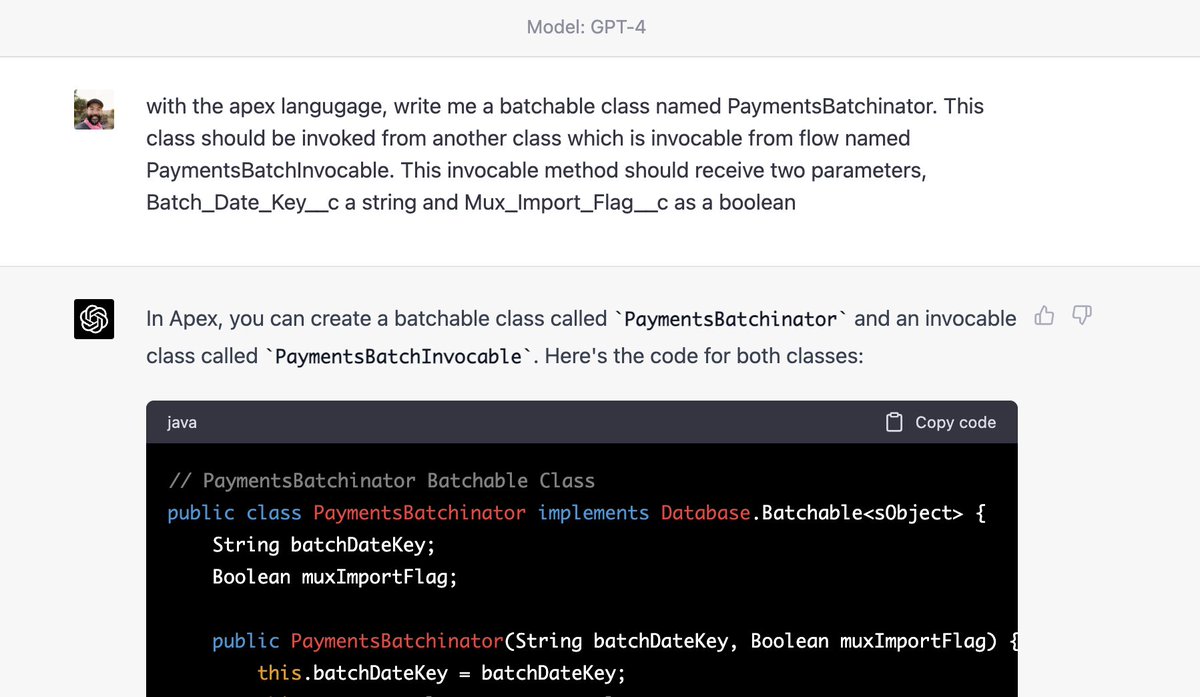Click 'Batch_Date_Key__c a string' in the prompt
The height and width of the screenshot is (697, 1200).
coord(283,203)
